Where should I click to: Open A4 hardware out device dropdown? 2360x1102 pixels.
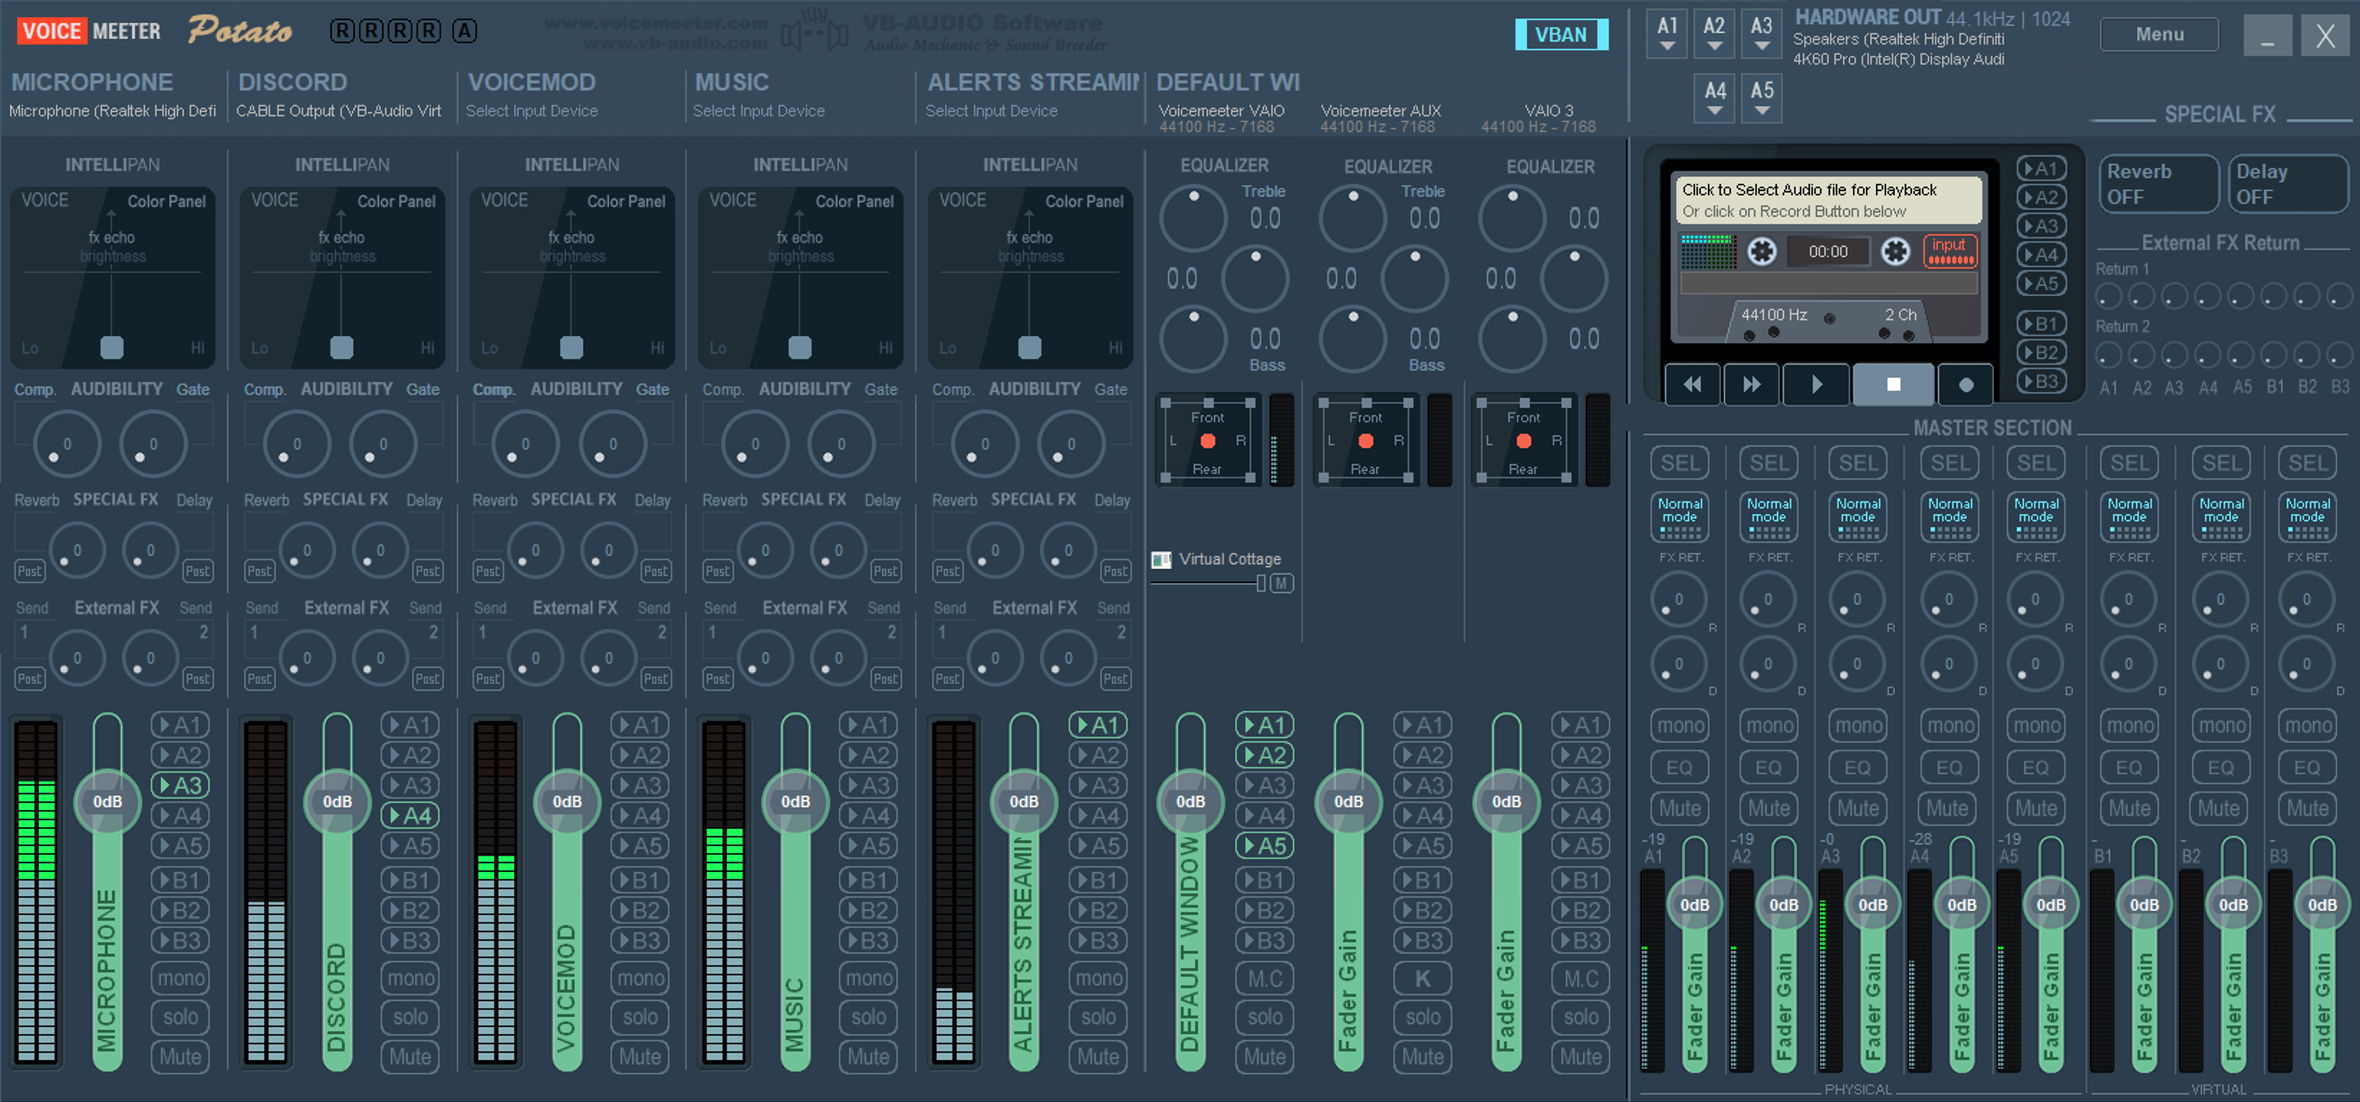point(1714,98)
